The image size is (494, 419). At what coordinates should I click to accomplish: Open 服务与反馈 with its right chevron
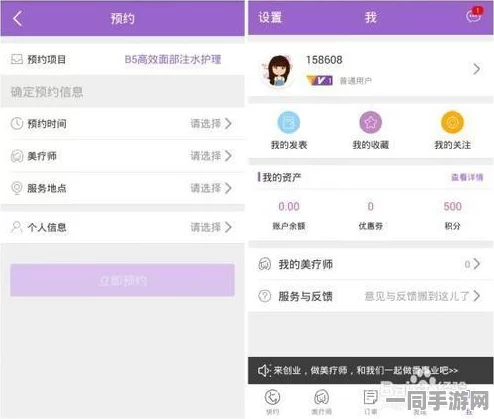[477, 296]
